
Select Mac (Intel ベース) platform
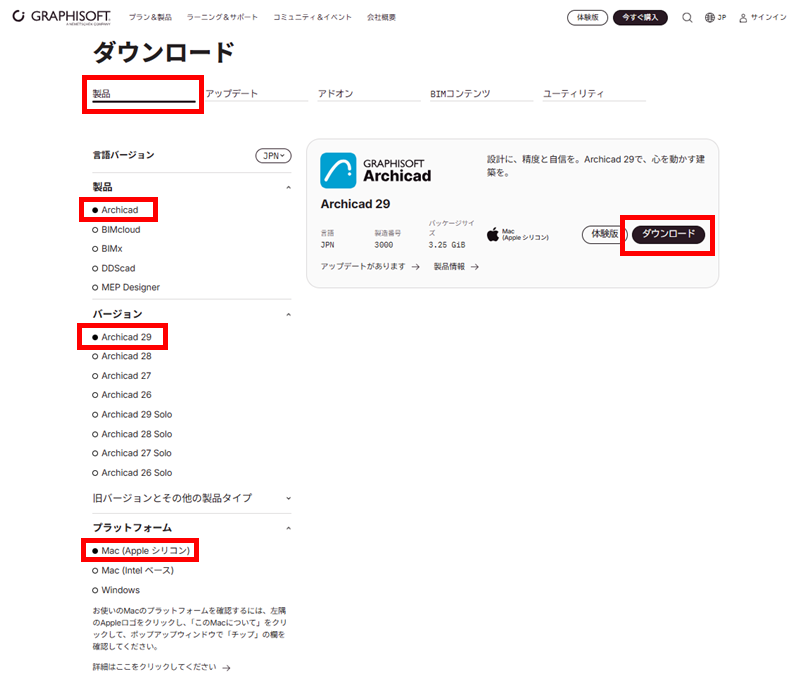(x=133, y=570)
